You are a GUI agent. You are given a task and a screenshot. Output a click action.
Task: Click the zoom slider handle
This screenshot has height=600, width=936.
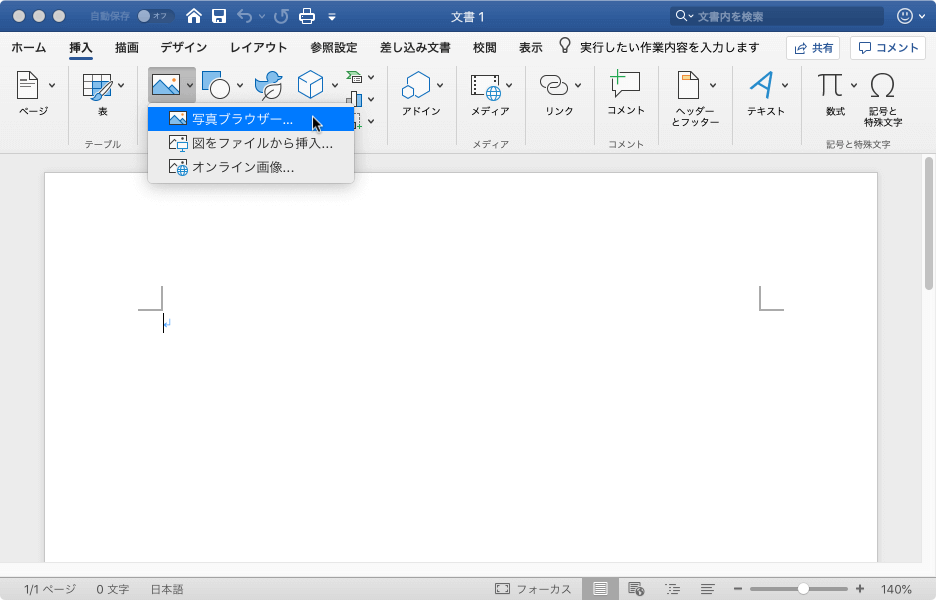[x=803, y=589]
